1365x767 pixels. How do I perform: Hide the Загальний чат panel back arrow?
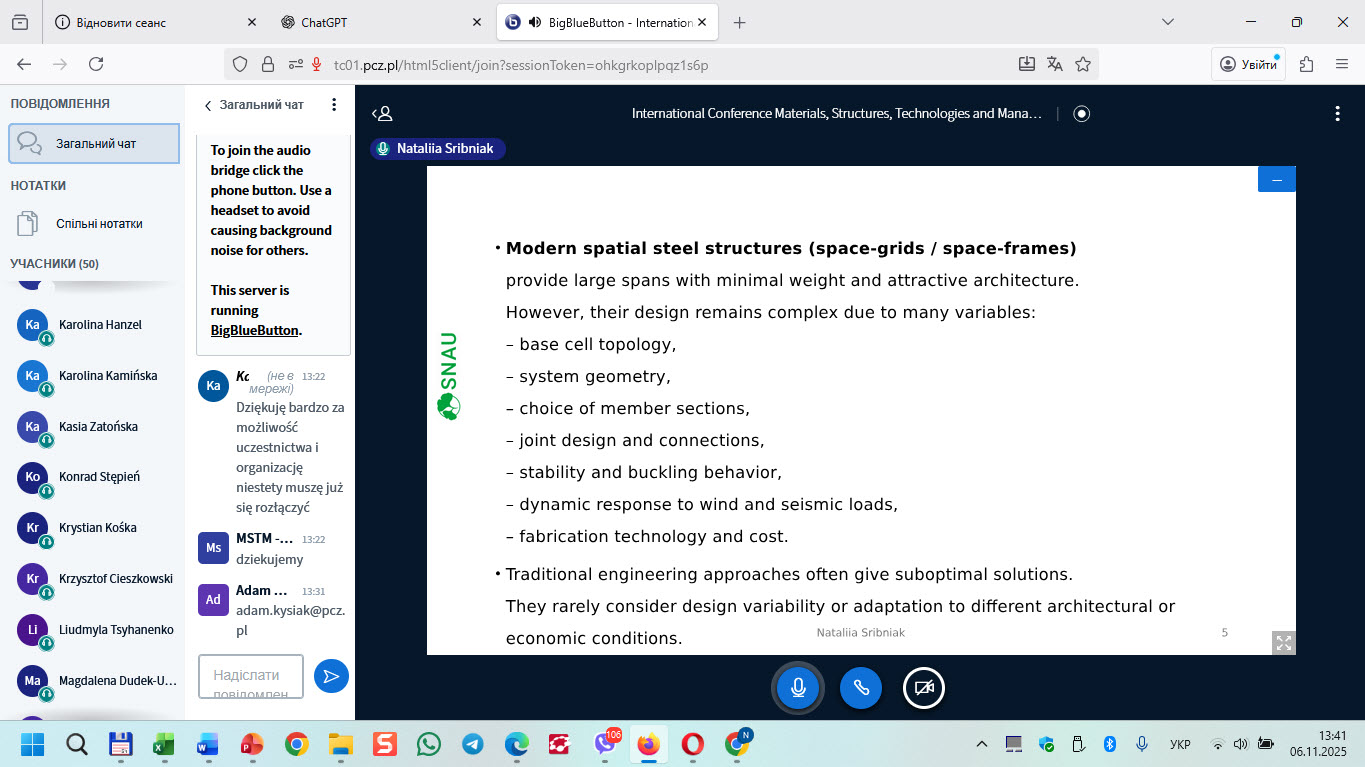click(208, 106)
